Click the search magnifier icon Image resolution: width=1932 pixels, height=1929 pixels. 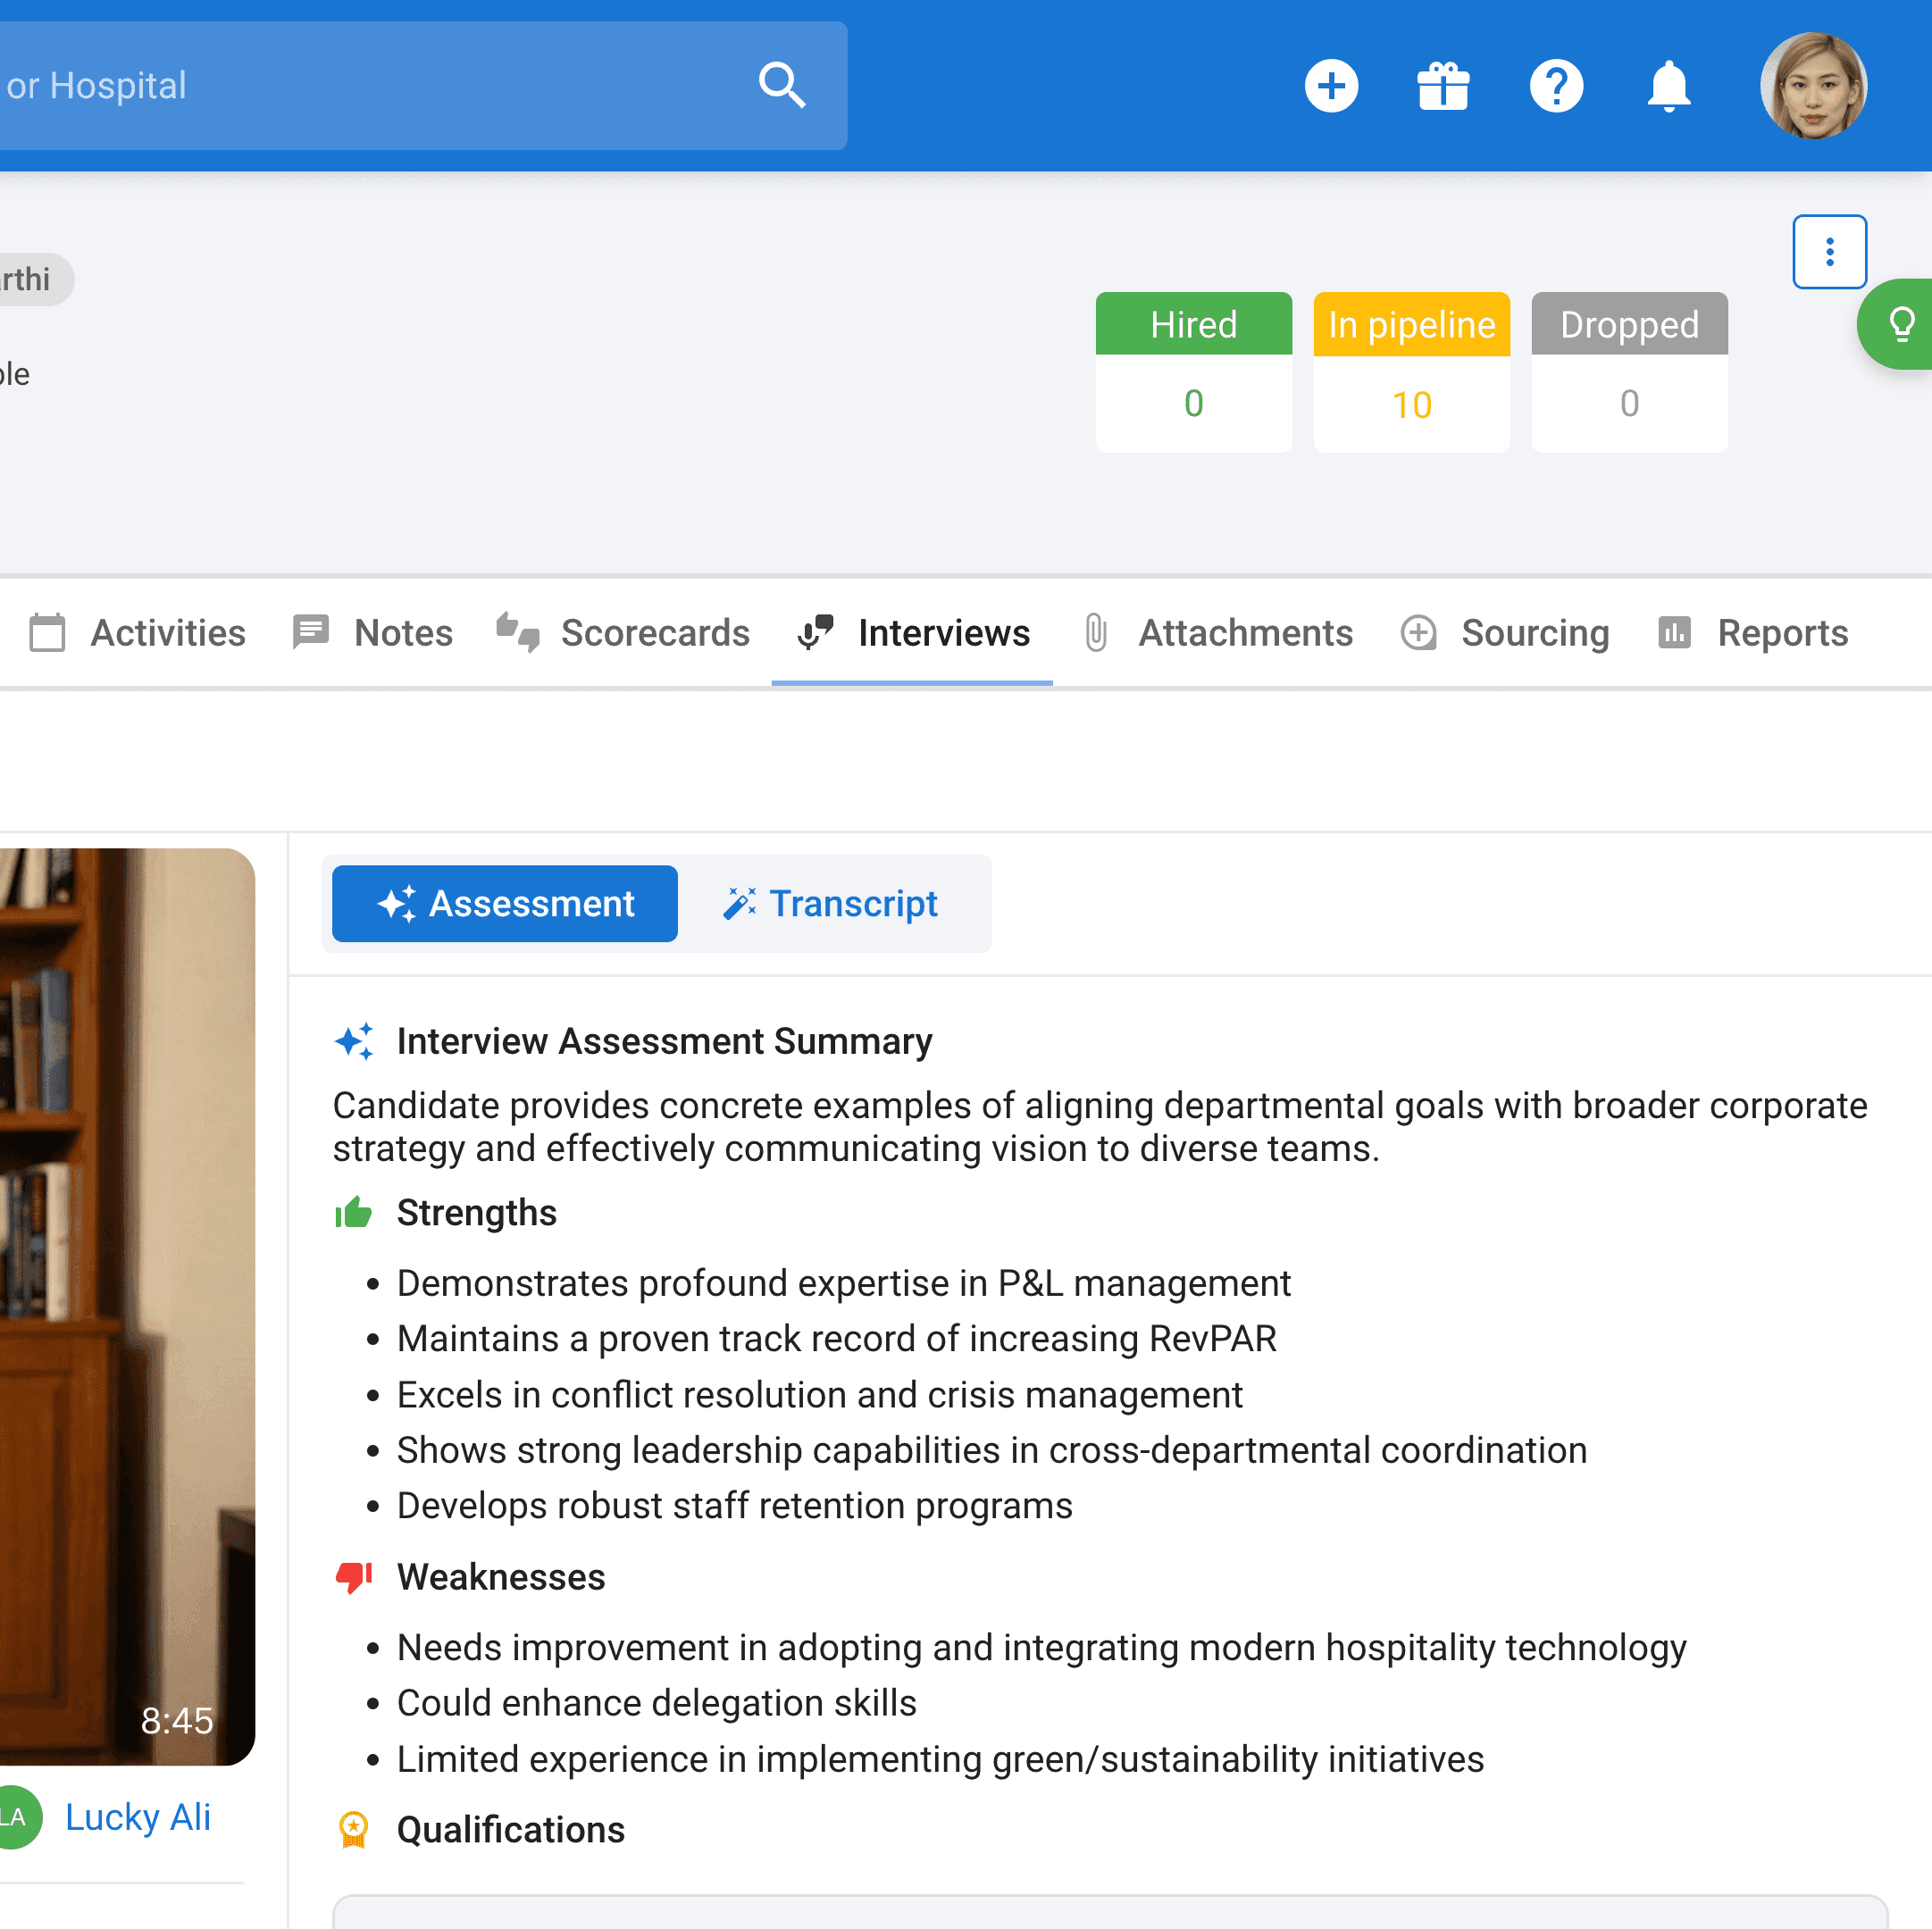781,85
